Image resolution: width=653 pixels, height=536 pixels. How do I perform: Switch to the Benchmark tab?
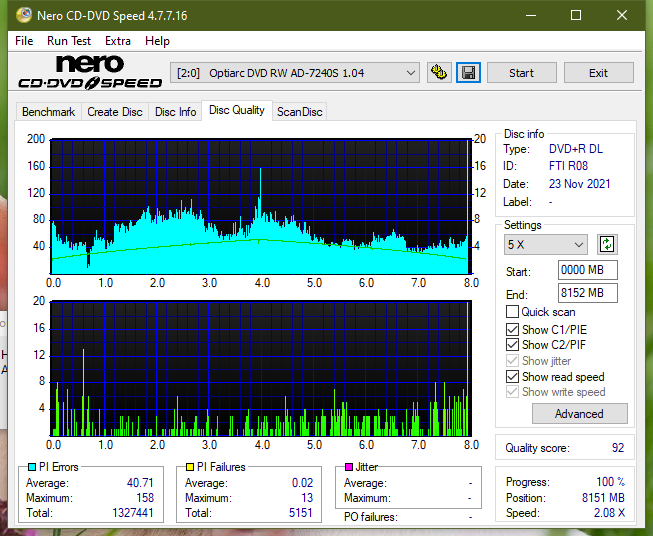click(49, 112)
